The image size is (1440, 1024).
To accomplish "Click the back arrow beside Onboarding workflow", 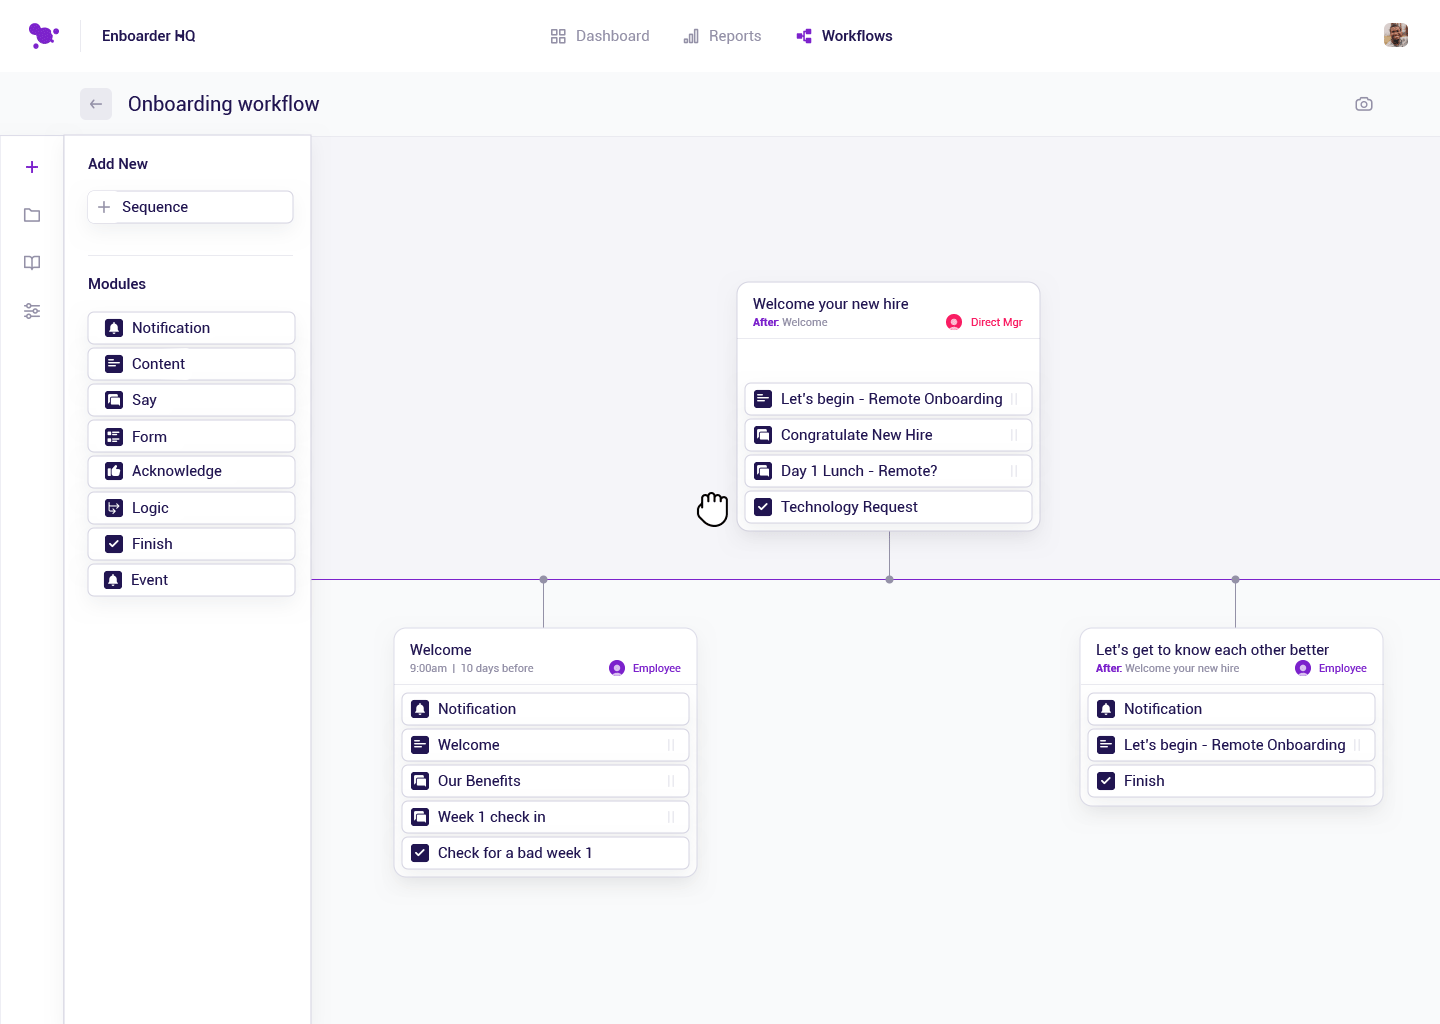I will 96,104.
